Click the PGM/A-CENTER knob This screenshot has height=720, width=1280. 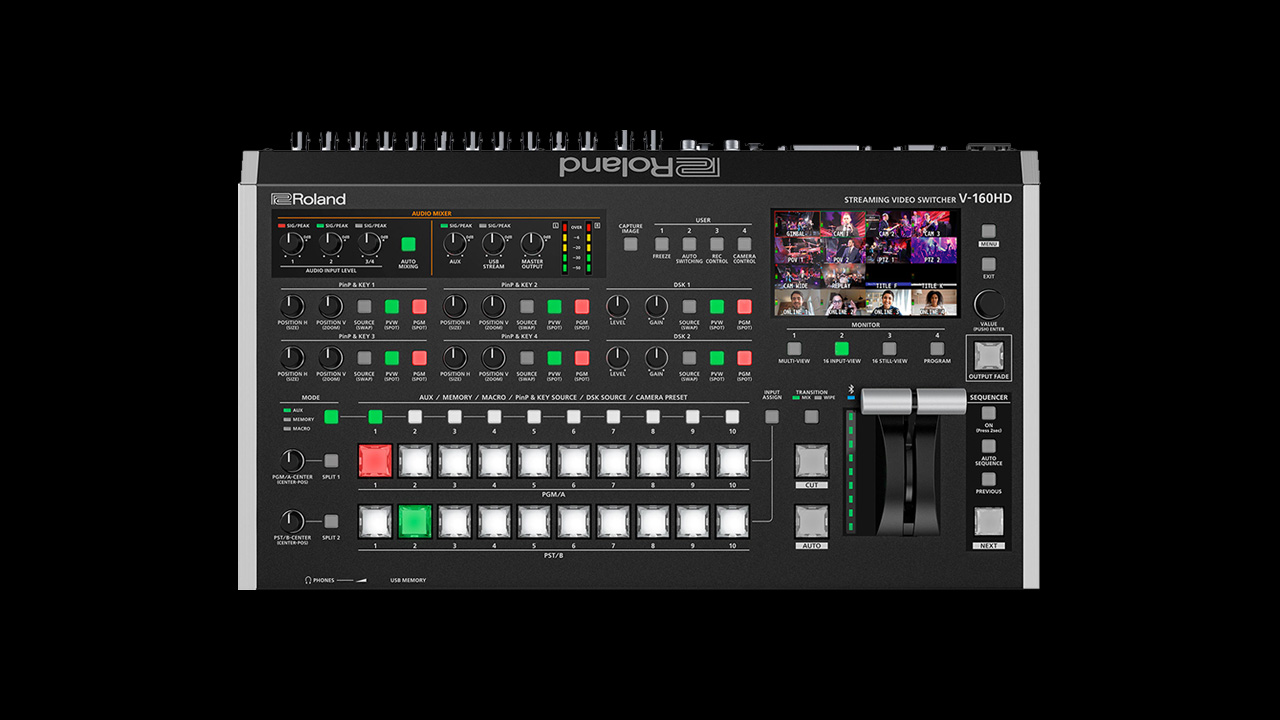292,460
